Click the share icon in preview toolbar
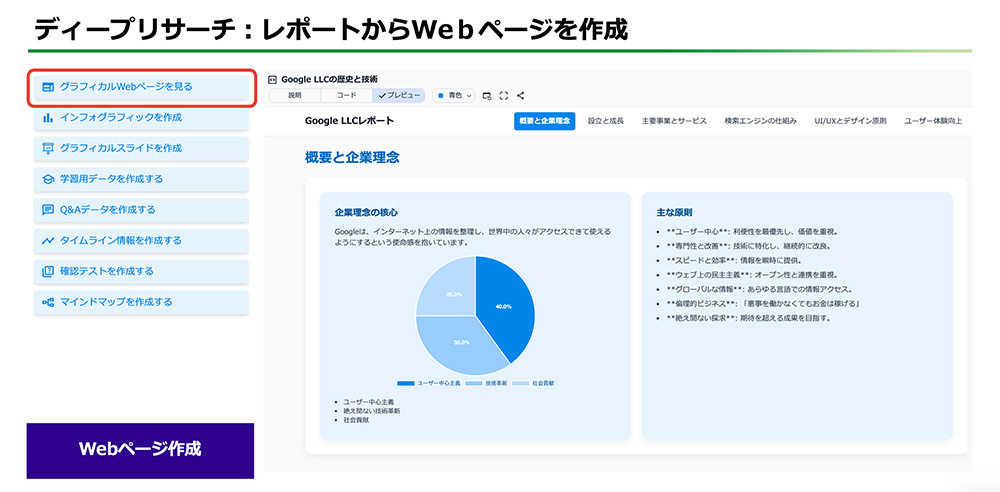Screen dimensions: 1000x492 click(520, 96)
